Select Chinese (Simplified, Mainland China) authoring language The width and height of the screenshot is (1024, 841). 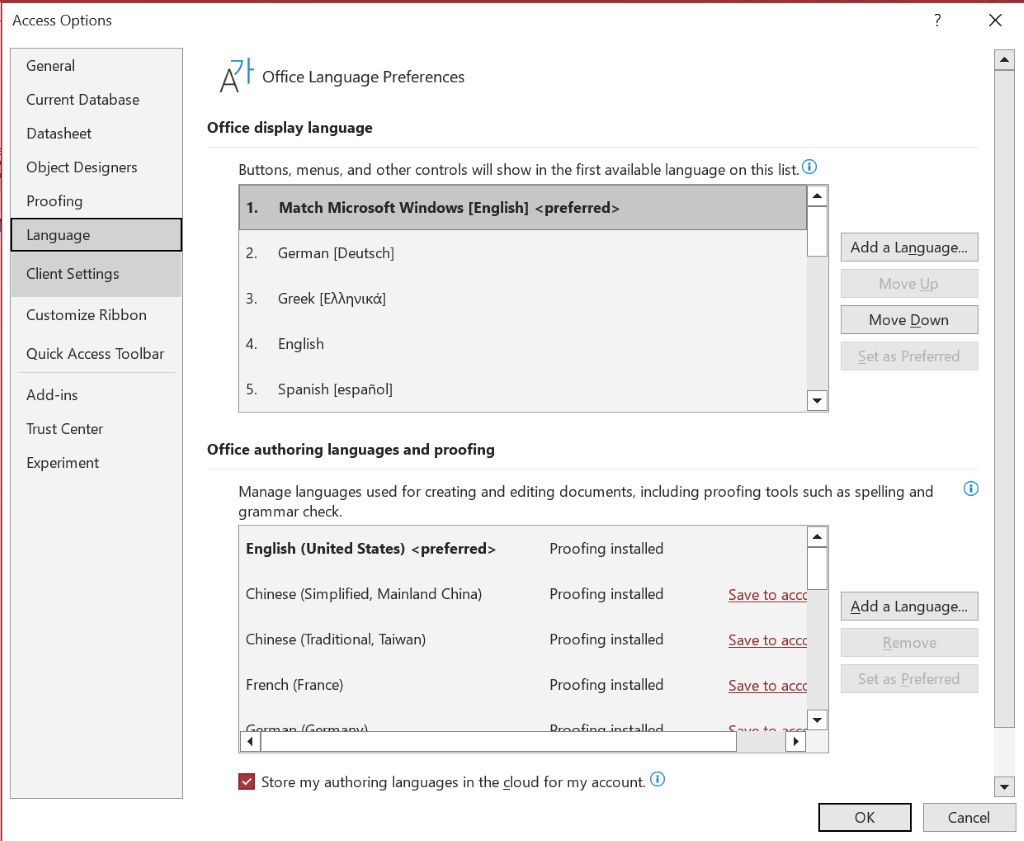523,594
